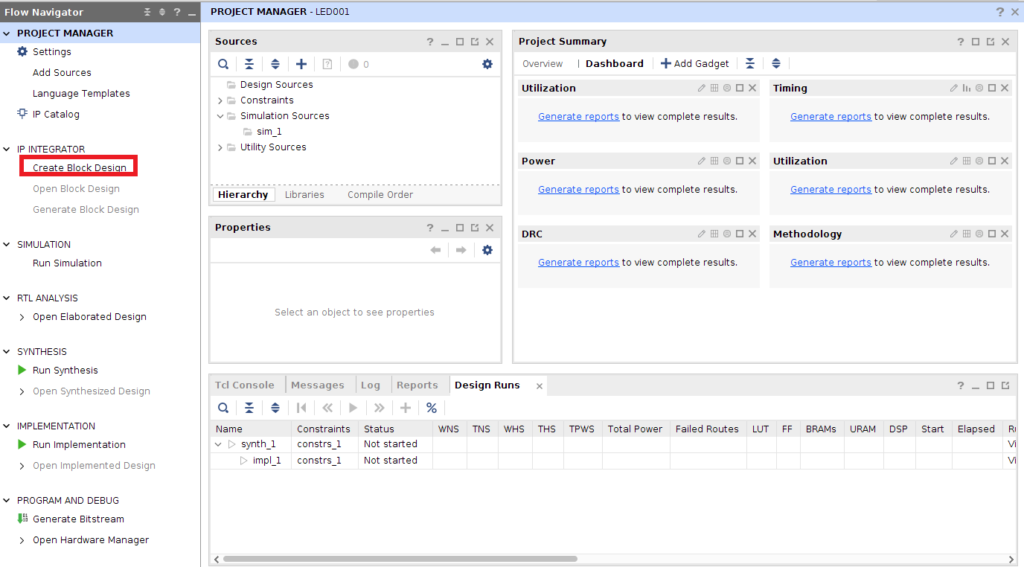Collapse the Simulation Sources folder
This screenshot has height=567, width=1024.
[x=220, y=116]
